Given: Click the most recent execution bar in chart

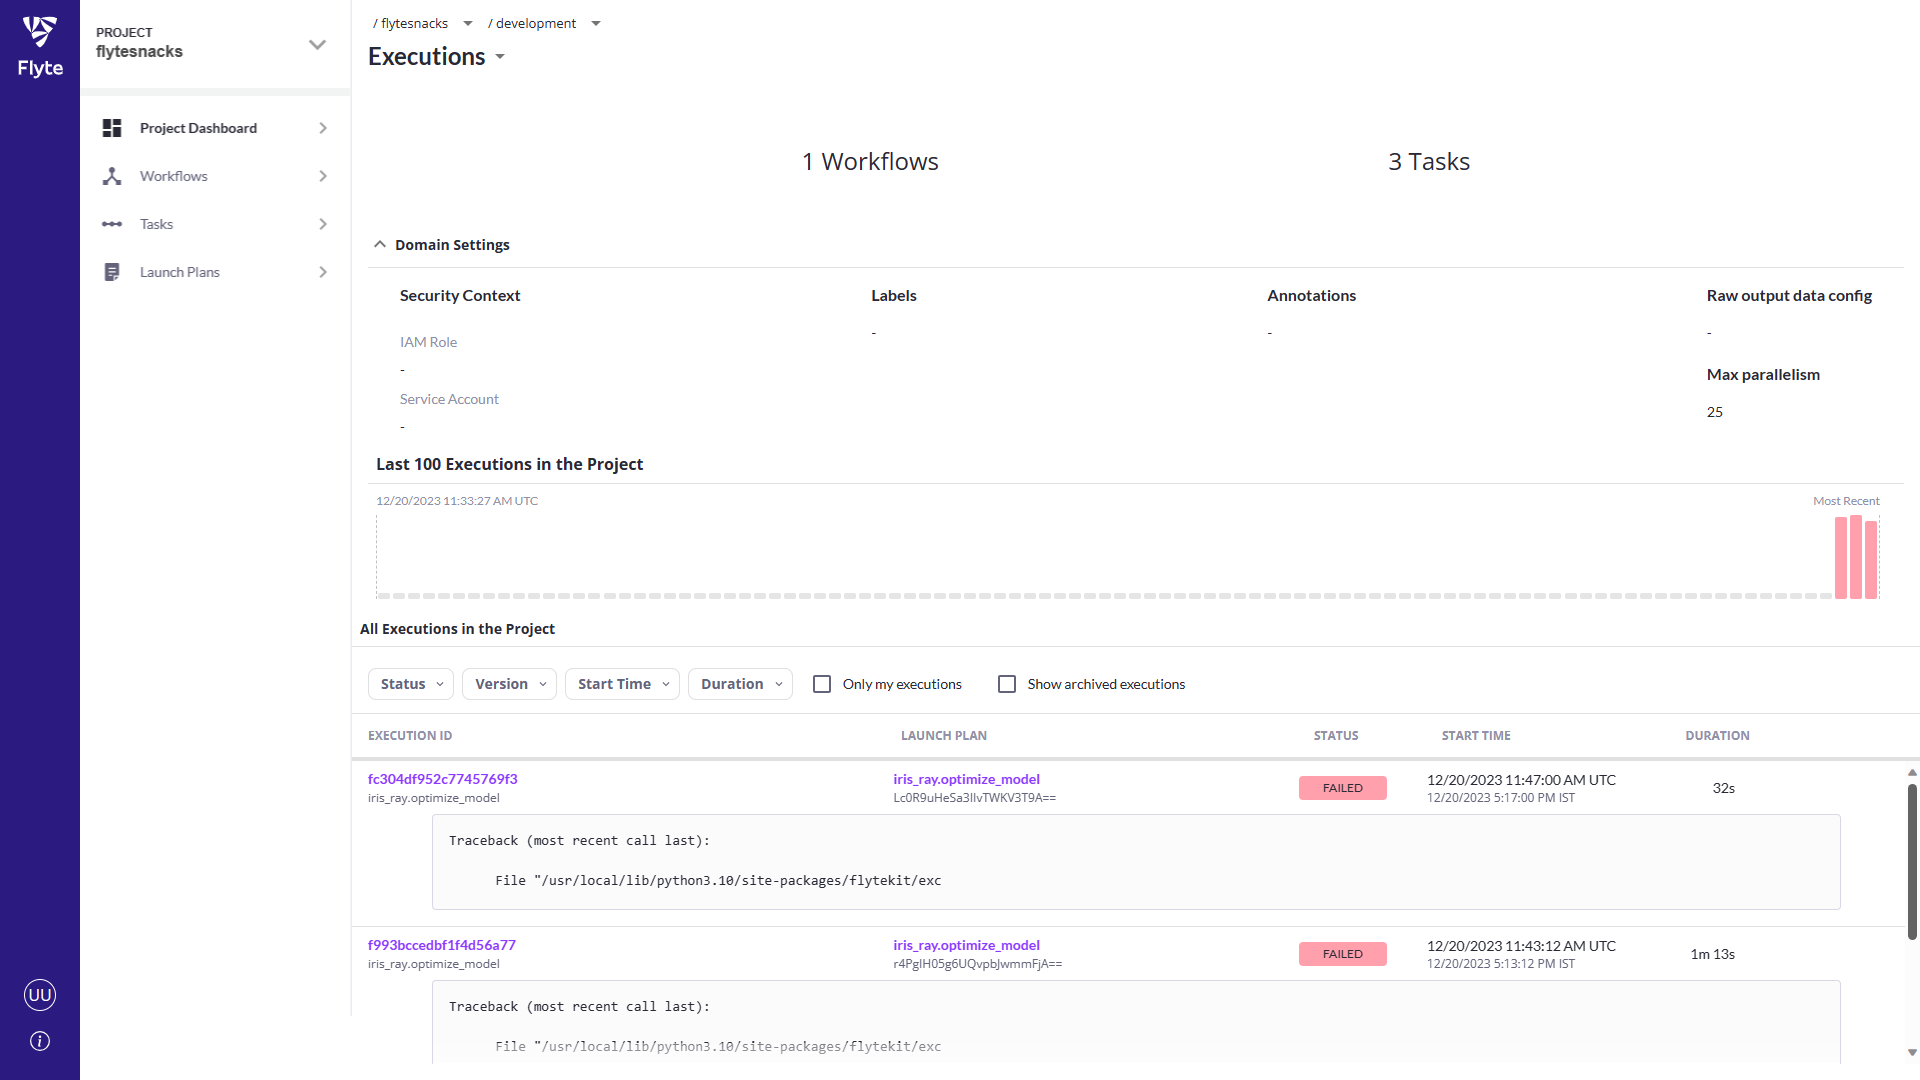Looking at the screenshot, I should pos(1871,560).
